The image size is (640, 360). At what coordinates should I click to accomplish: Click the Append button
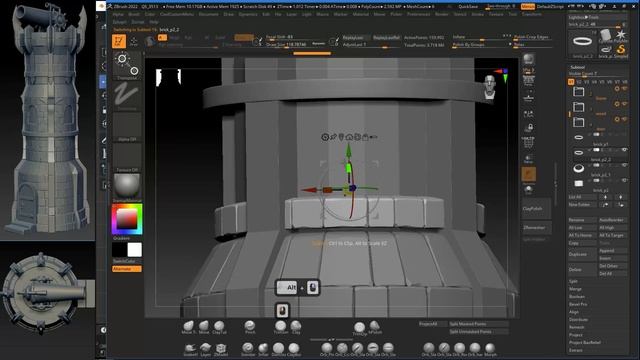(613, 251)
